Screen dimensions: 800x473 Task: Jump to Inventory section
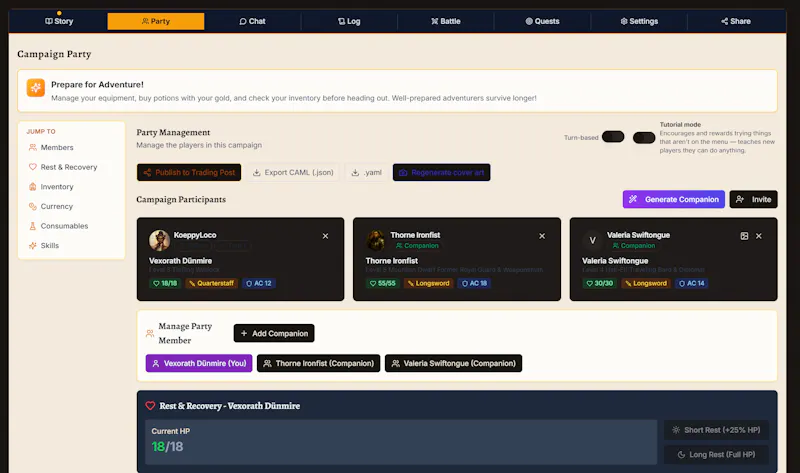pos(57,187)
